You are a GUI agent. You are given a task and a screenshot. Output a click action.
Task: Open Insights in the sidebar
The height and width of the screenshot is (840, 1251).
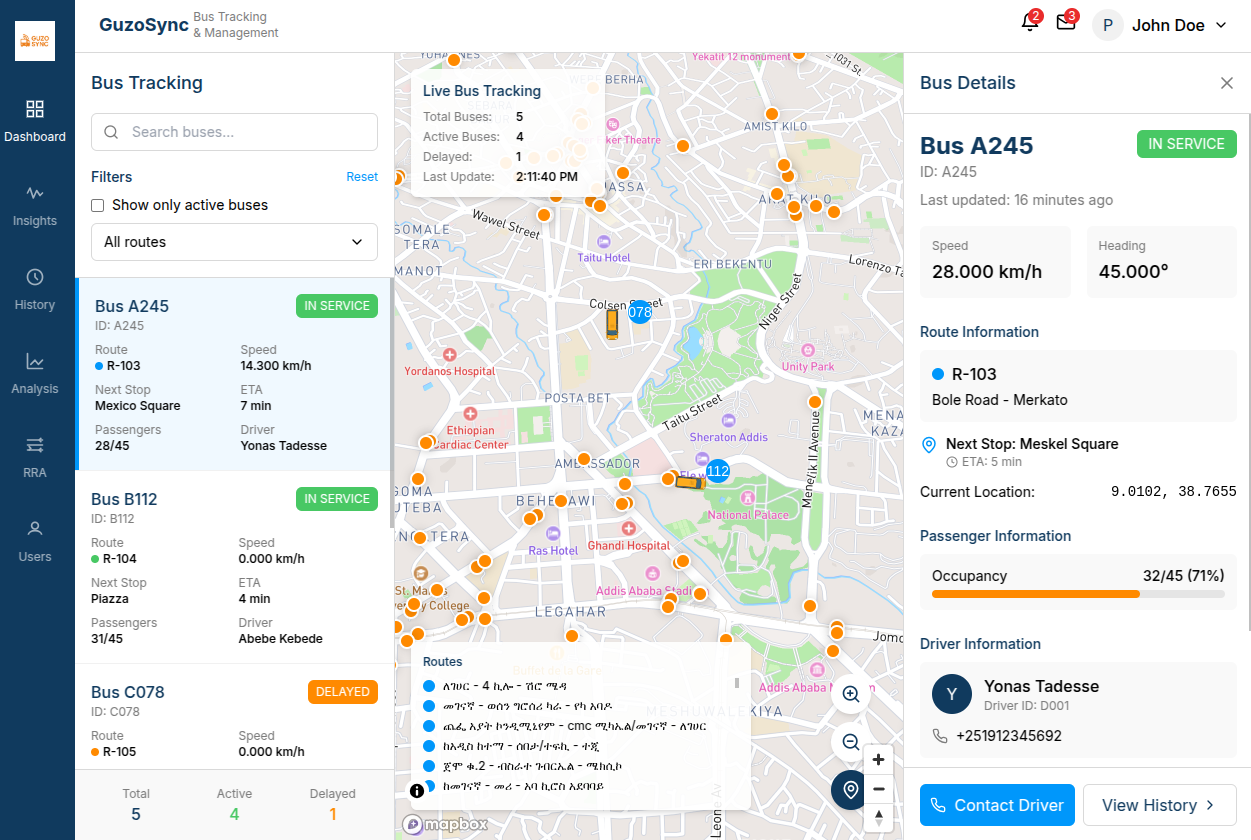click(x=35, y=205)
